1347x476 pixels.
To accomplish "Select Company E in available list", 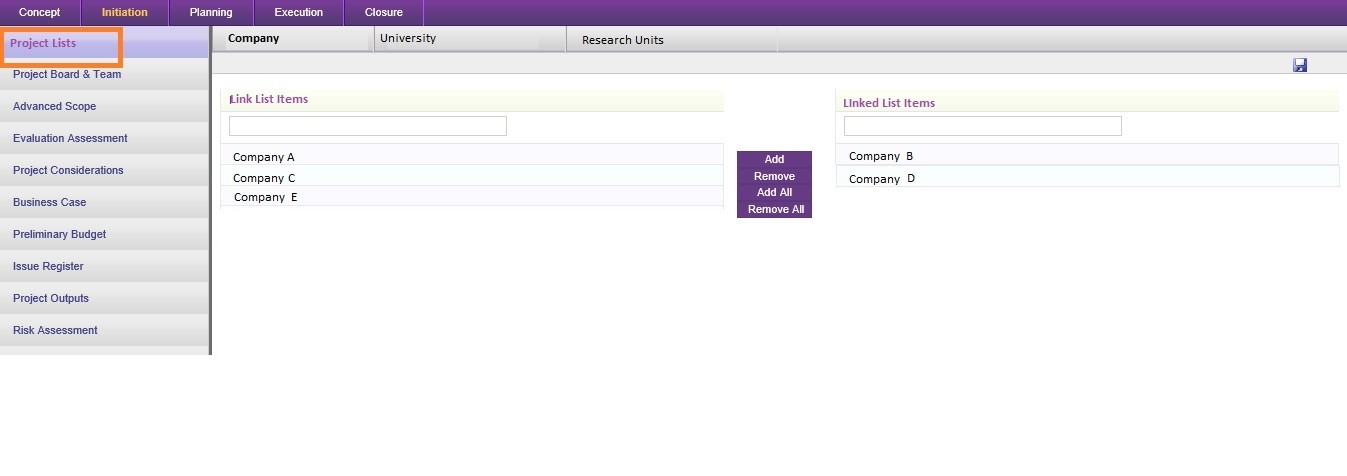I will 266,198.
